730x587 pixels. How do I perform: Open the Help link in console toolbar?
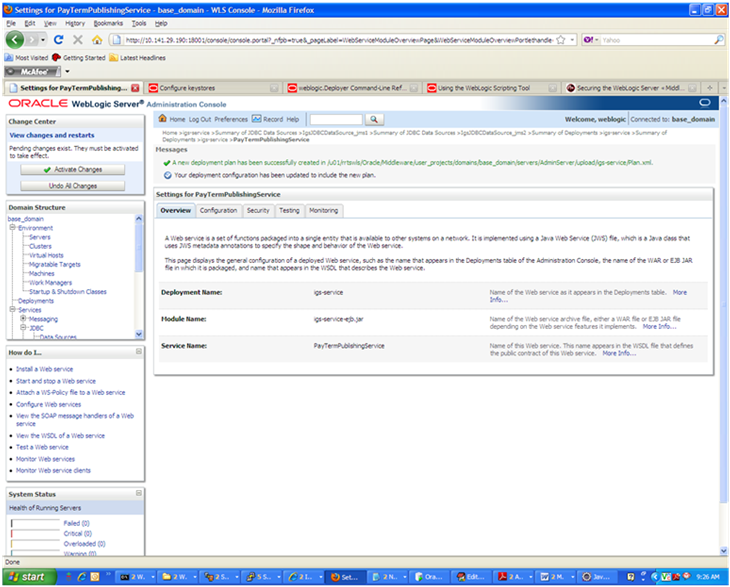coord(292,120)
